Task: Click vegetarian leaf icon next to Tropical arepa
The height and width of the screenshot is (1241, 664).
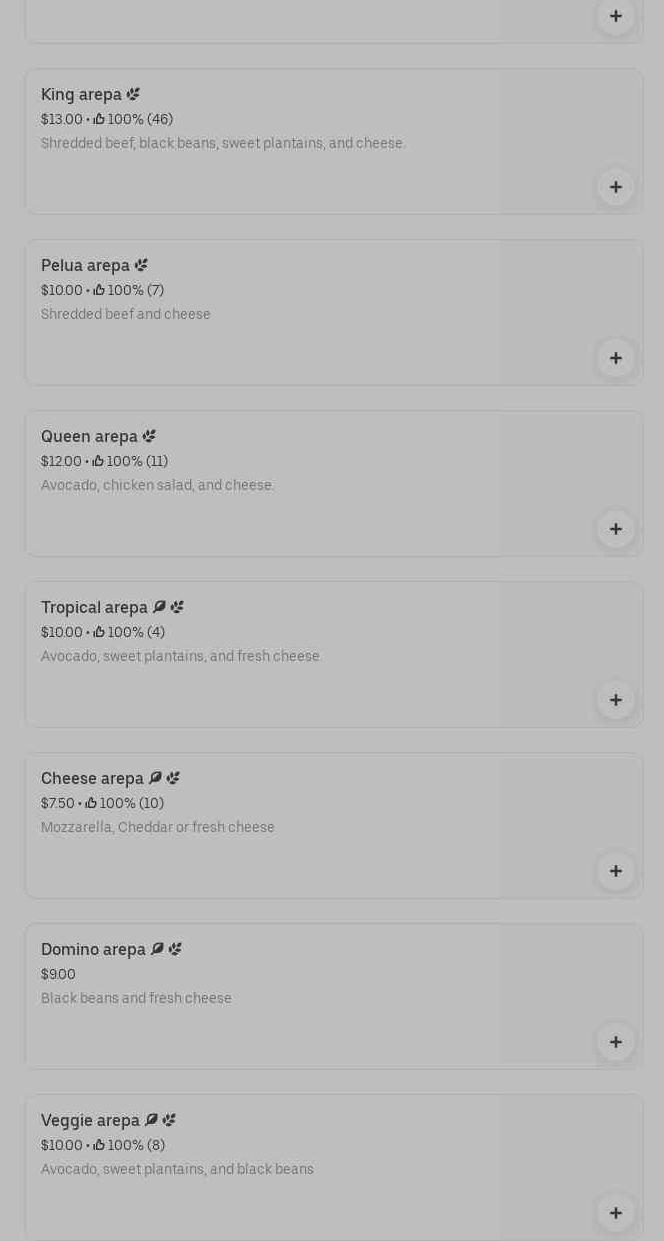Action: (x=159, y=607)
